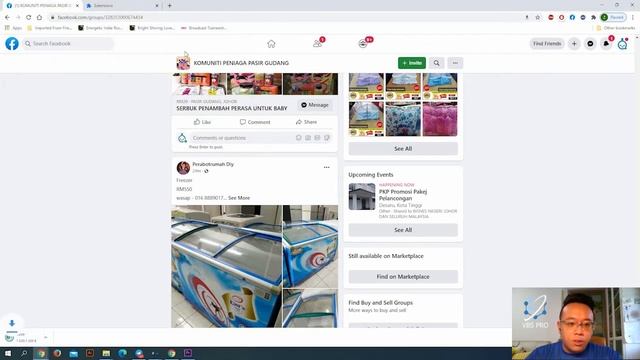Switch to the second browser tab
Screen dimensions: 640x360
122,6
